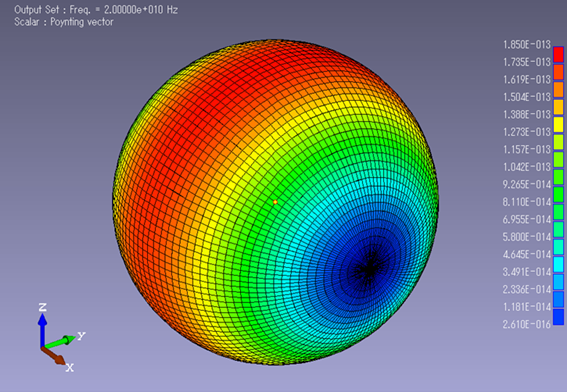Click the brown X axis arrow
This screenshot has height=392, width=567.
[54, 355]
